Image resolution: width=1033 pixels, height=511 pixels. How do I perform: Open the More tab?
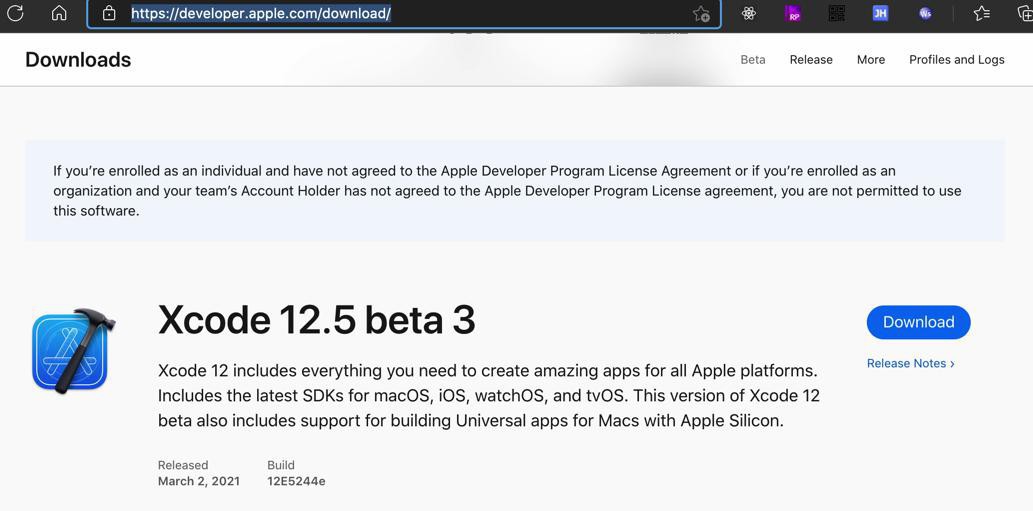[x=871, y=59]
